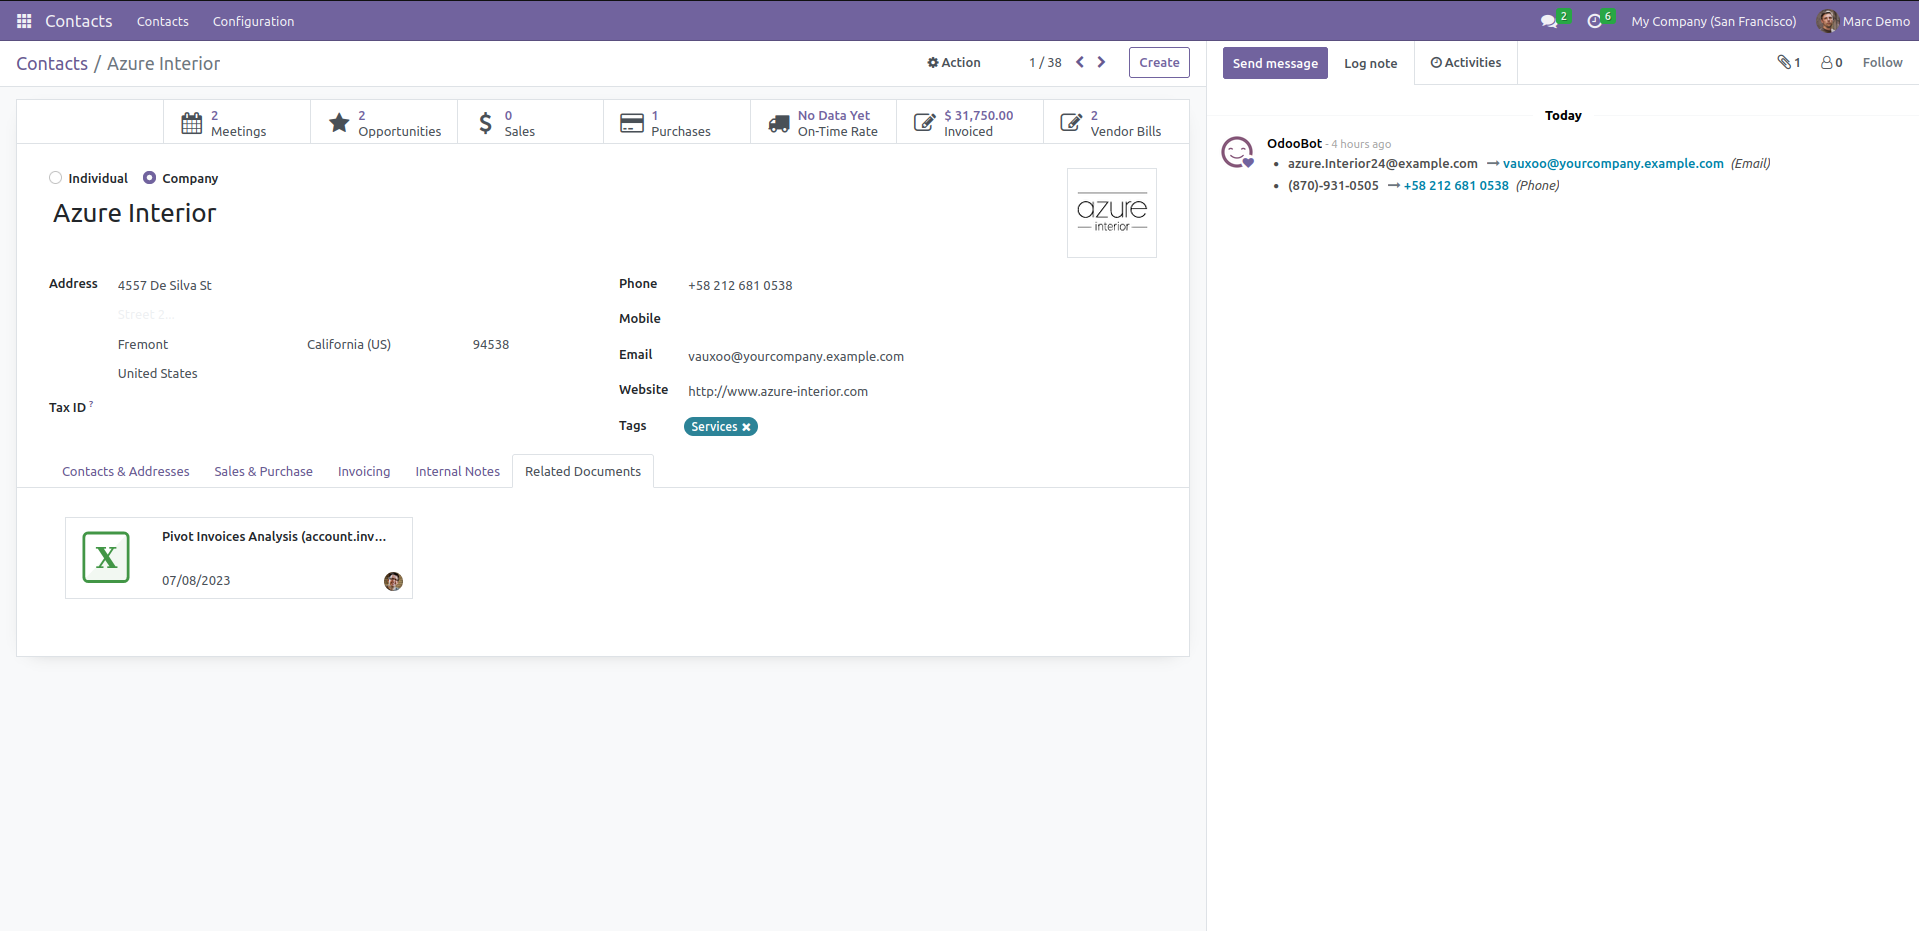Click the new phone number link in chatter
Screen dimensions: 1919x931
tap(1456, 186)
